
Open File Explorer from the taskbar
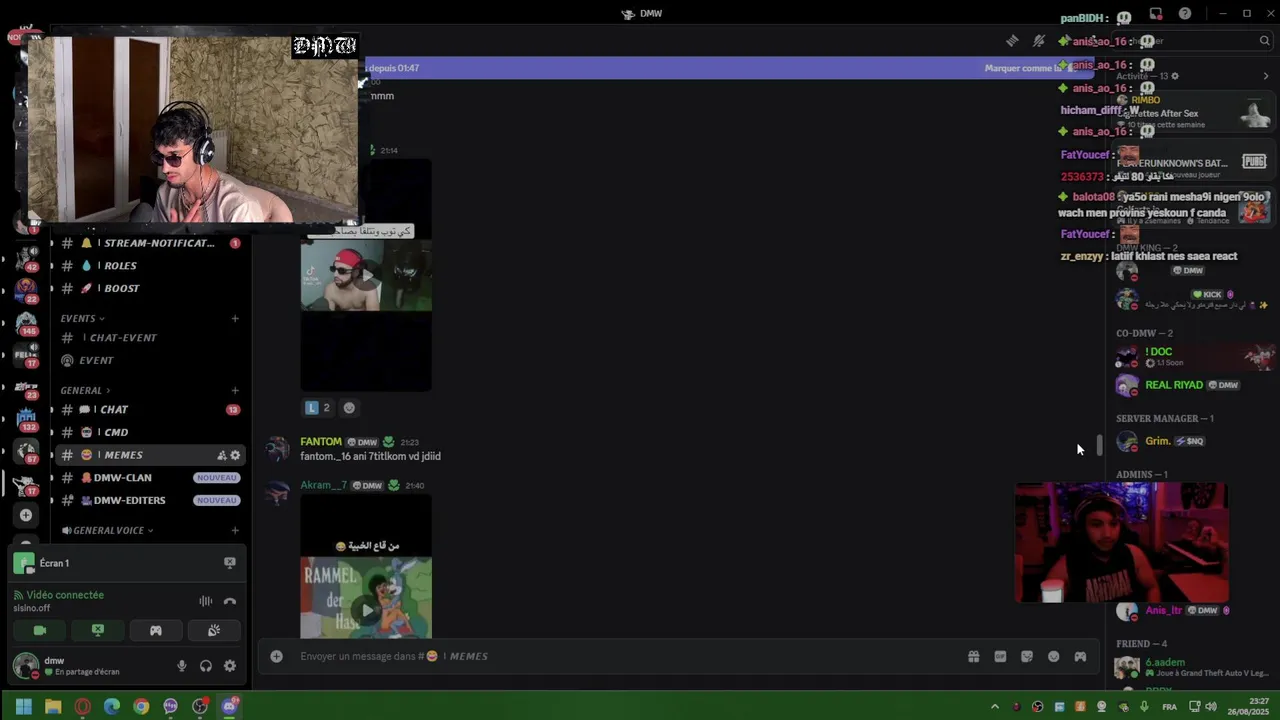[53, 707]
